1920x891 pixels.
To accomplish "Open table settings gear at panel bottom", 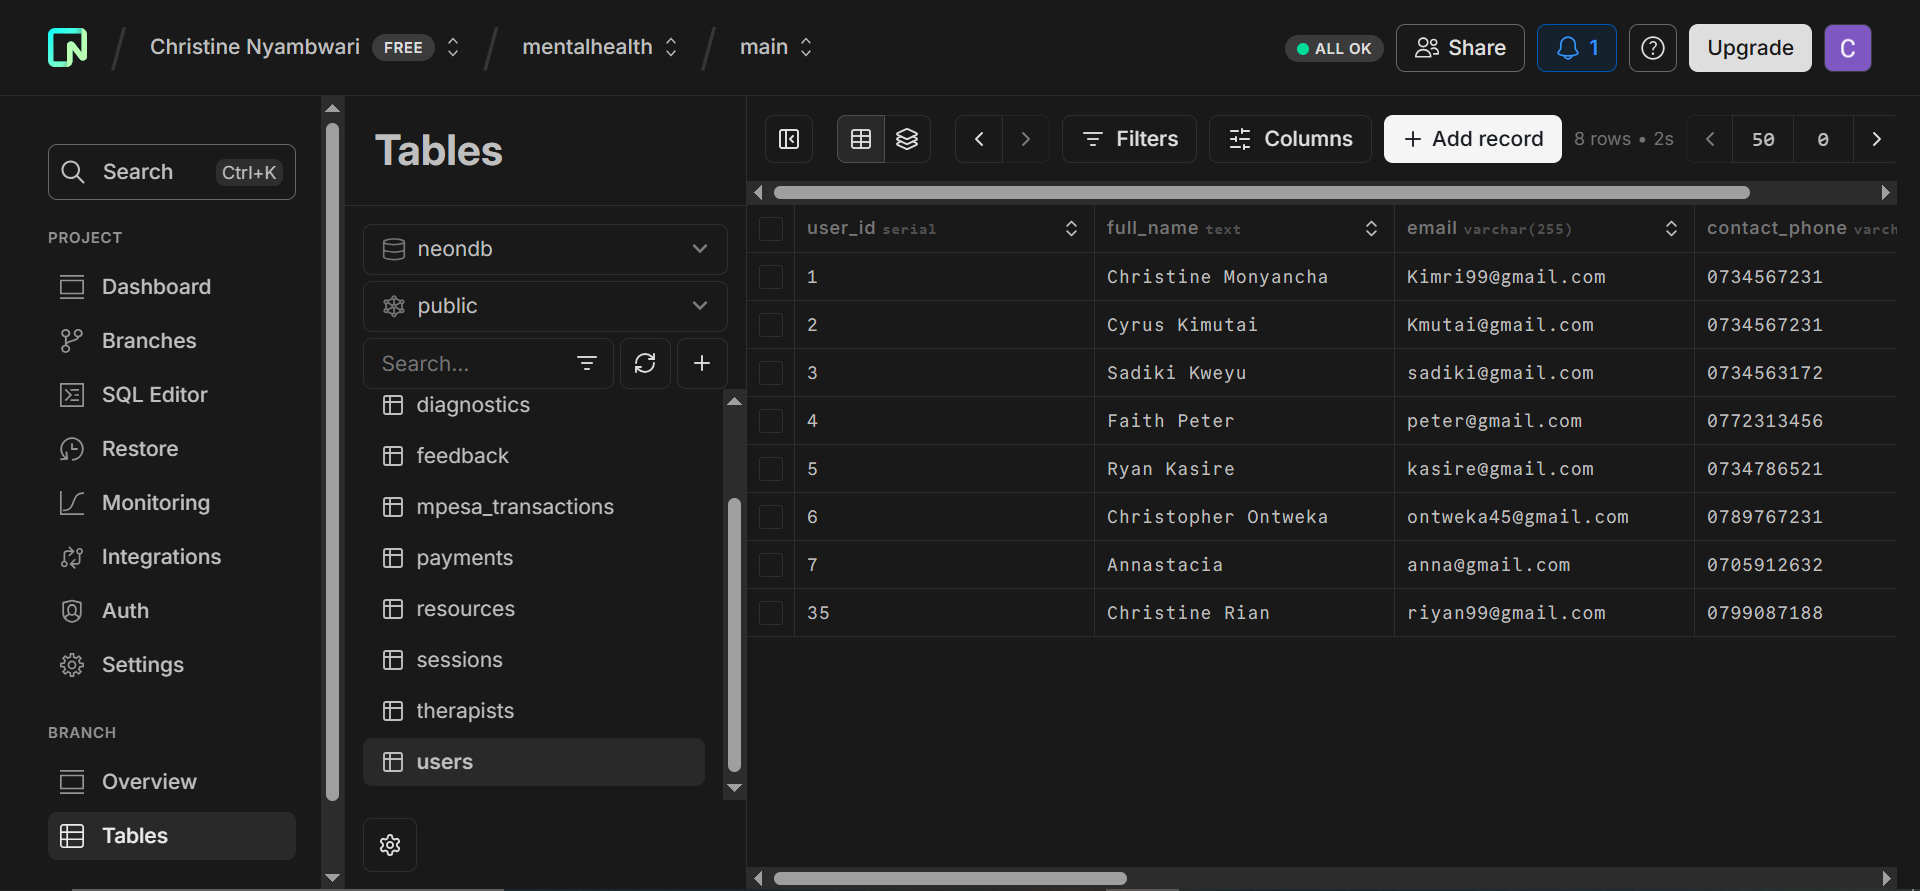I will pos(390,845).
